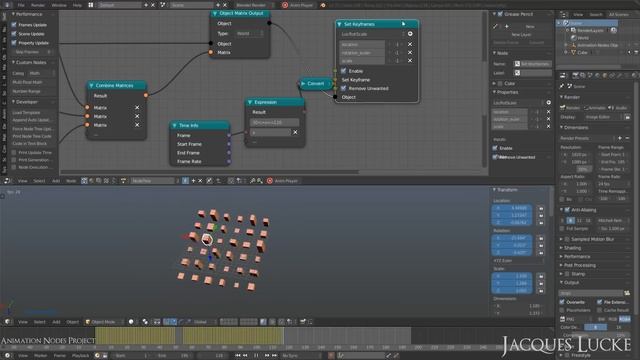Click node Name field in Node panel
This screenshot has height=360, width=640.
pos(533,64)
